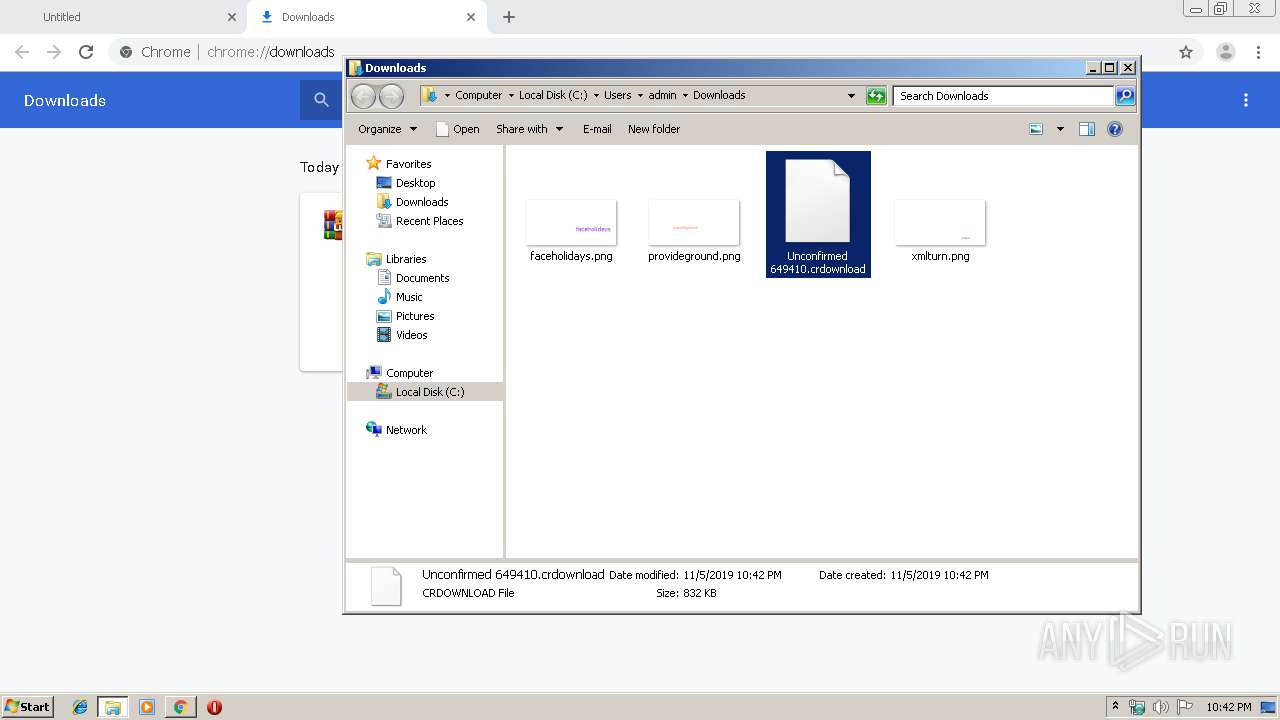The width and height of the screenshot is (1280, 720).
Task: Open a new Chrome tab with plus
Action: pos(509,17)
